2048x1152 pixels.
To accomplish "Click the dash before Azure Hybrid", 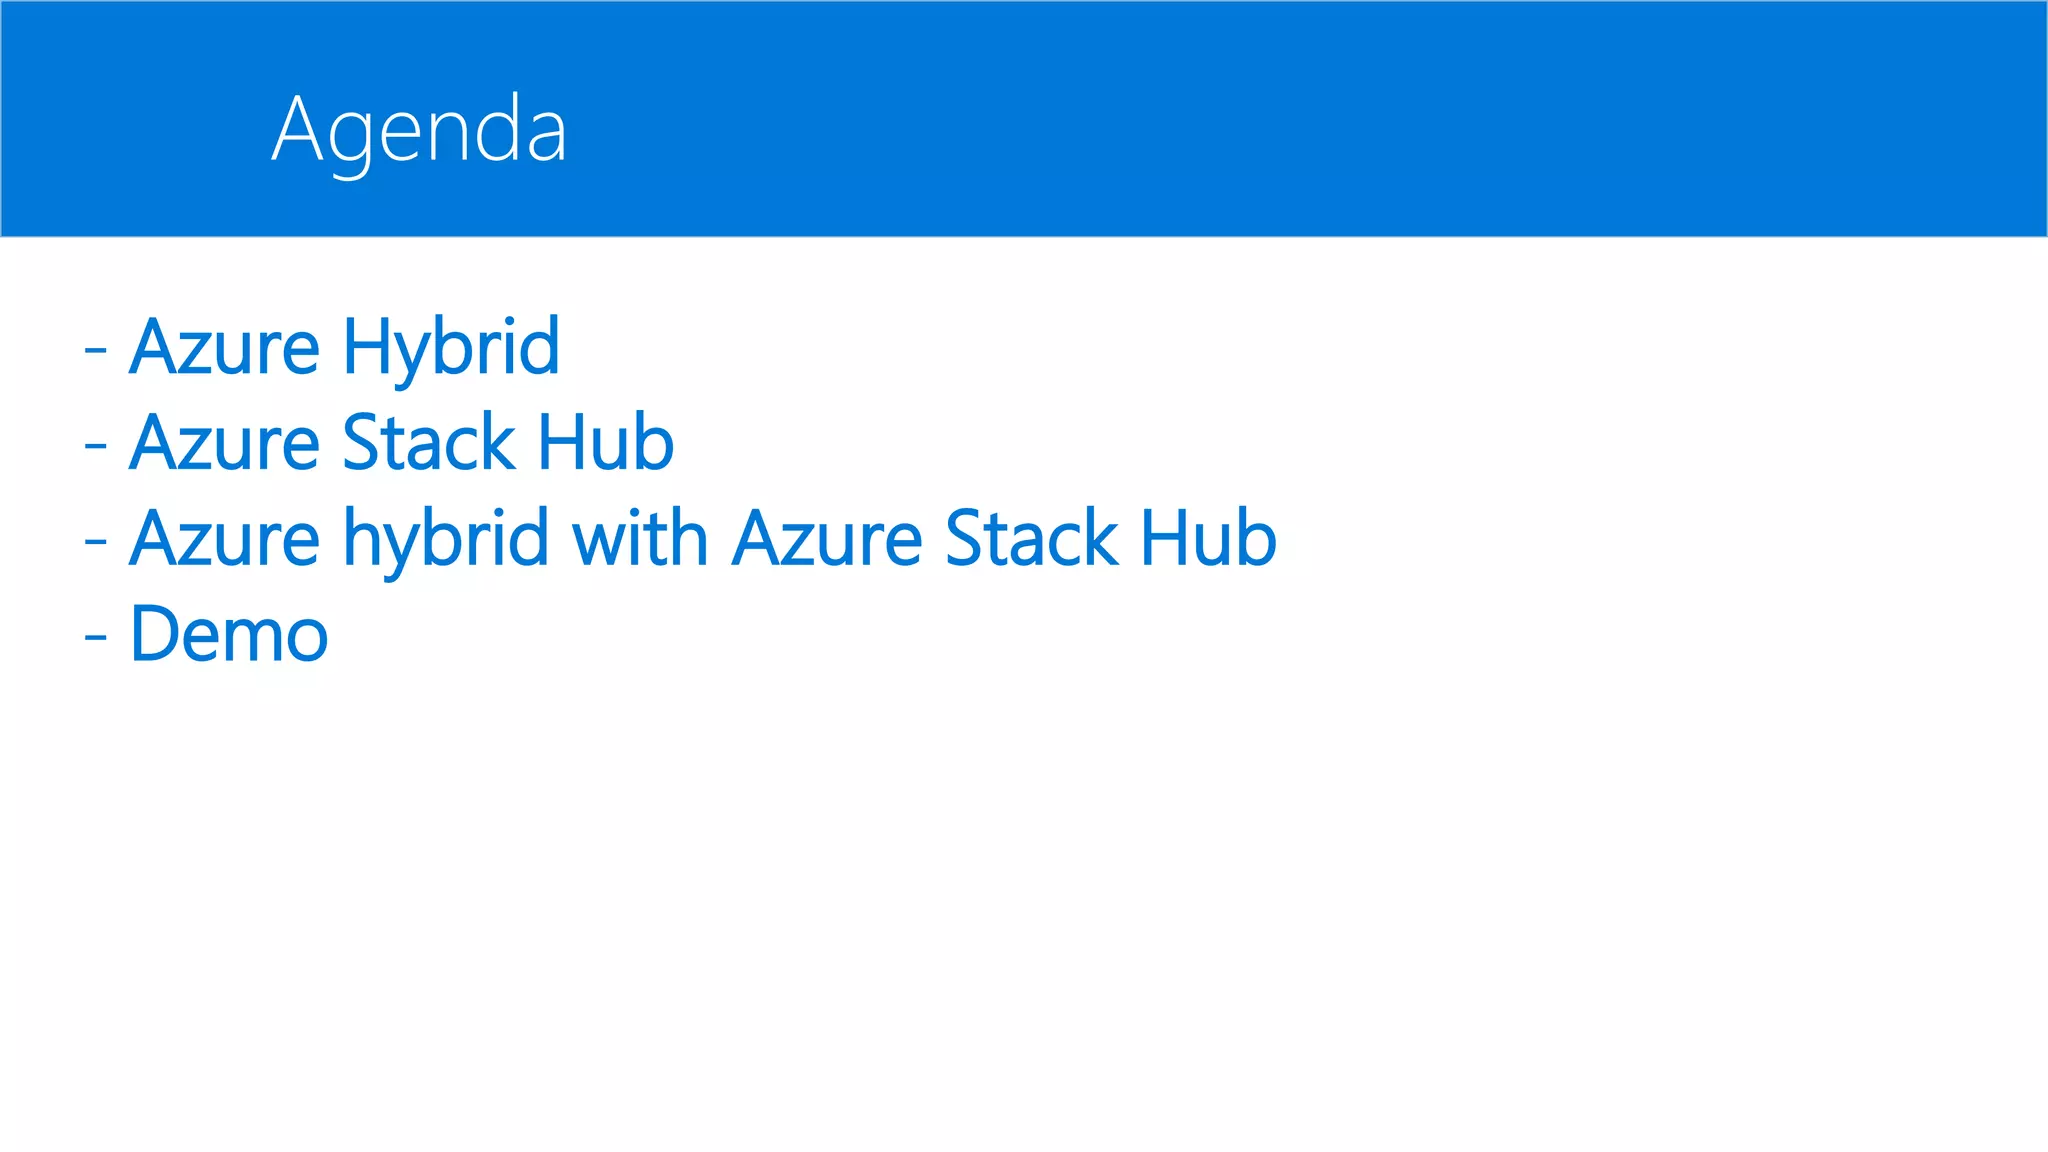I will (96, 351).
